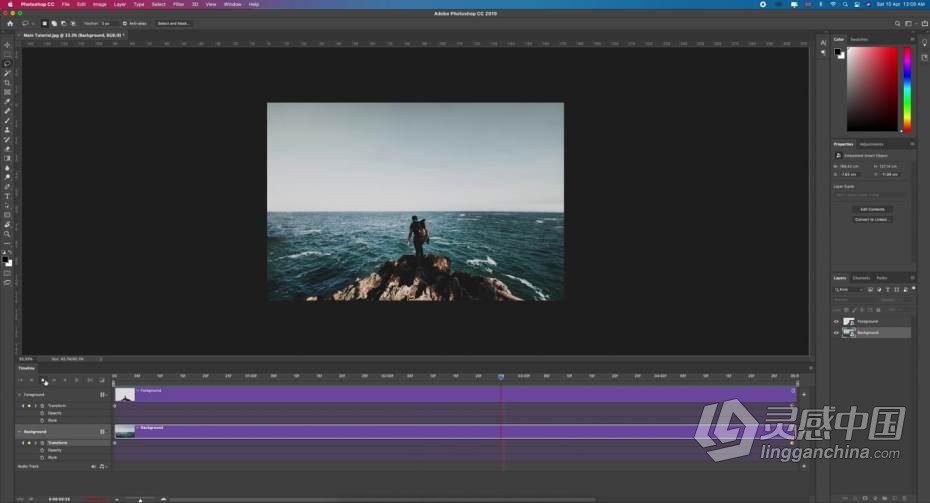Image resolution: width=930 pixels, height=503 pixels.
Task: Click New Selection mode icon
Action: pyautogui.click(x=44, y=24)
